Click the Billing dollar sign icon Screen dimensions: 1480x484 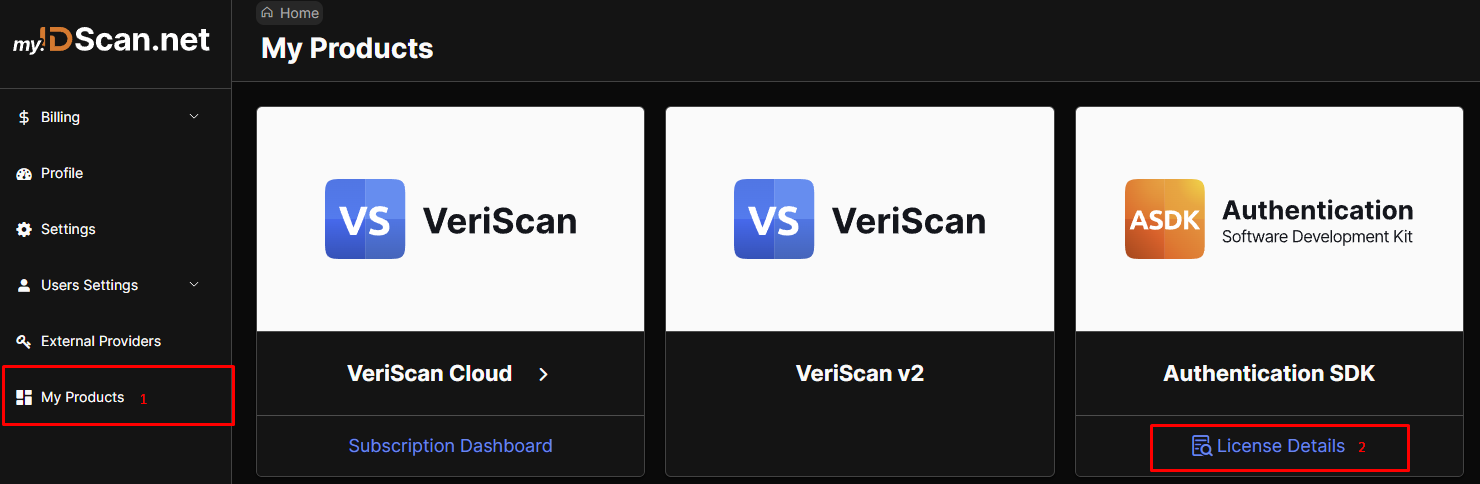(24, 117)
